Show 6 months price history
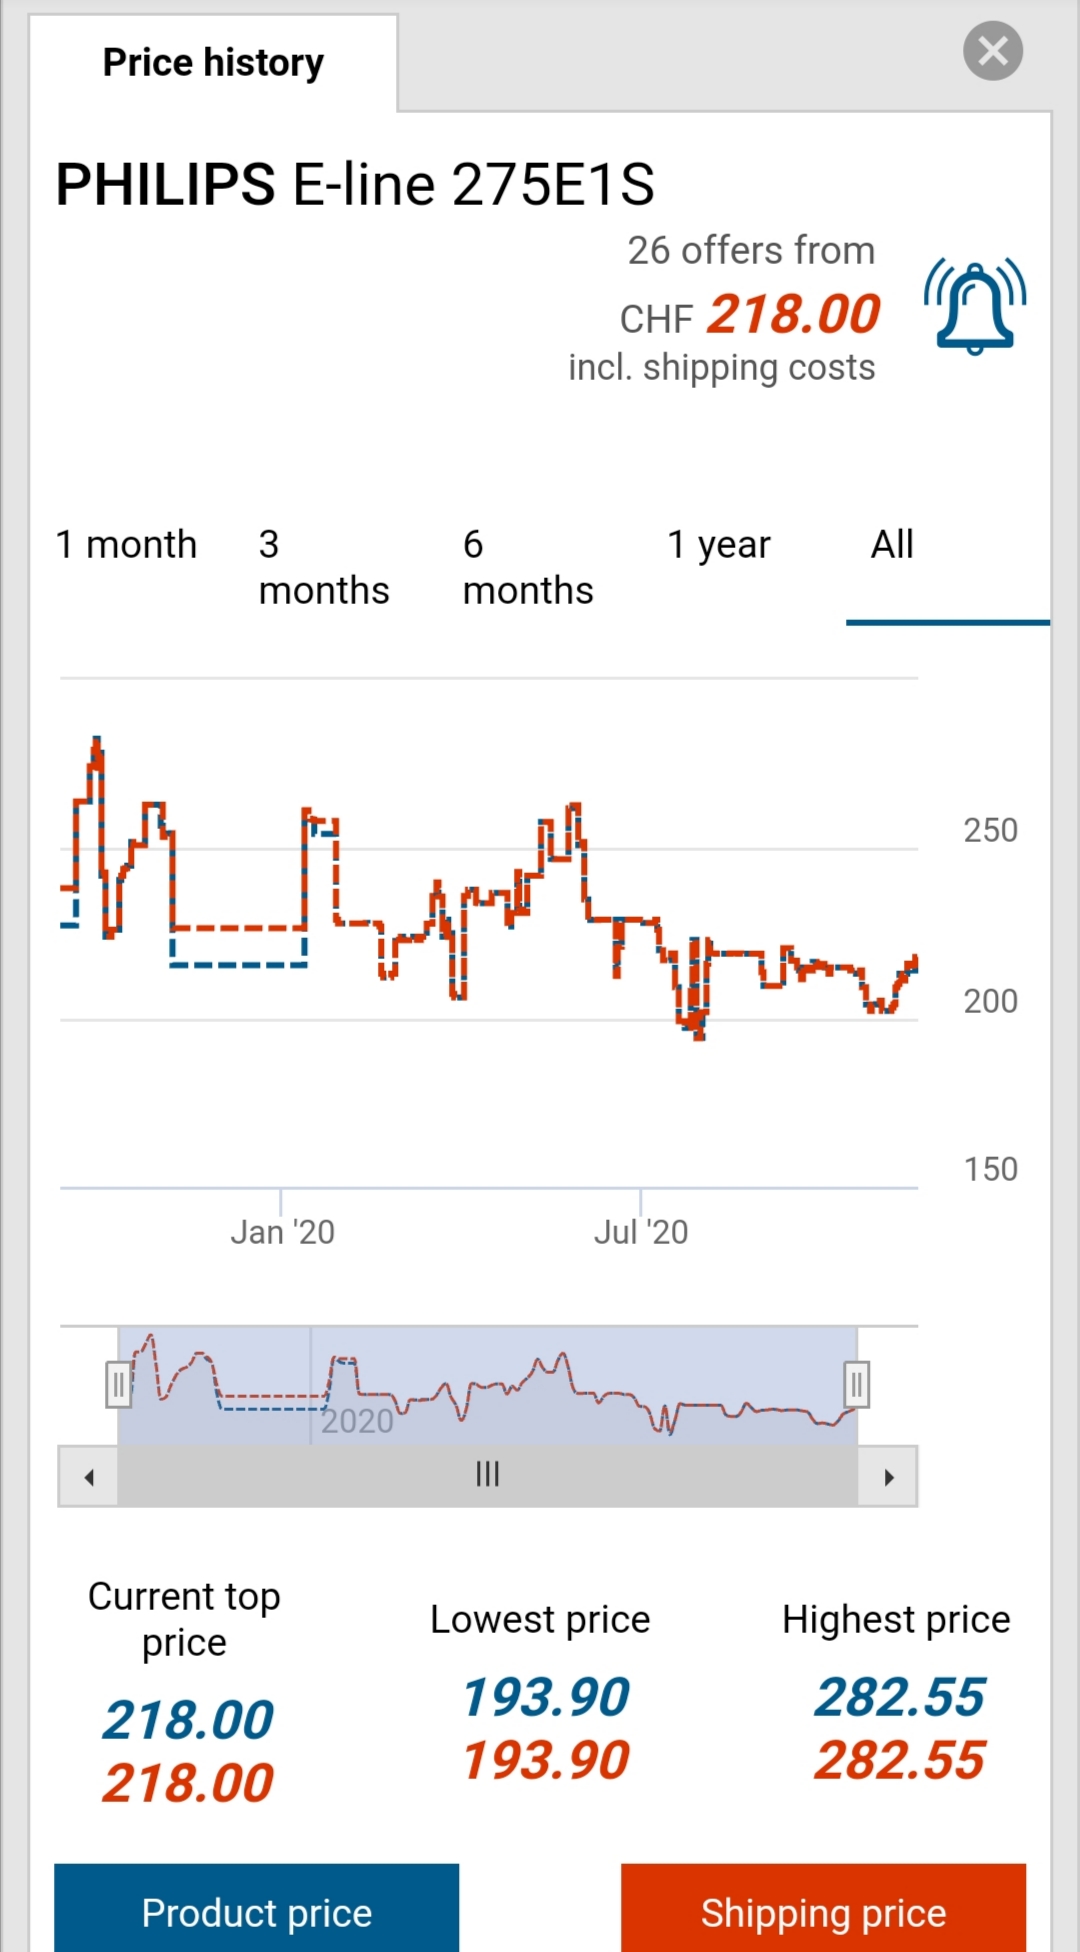This screenshot has width=1080, height=1952. [527, 567]
